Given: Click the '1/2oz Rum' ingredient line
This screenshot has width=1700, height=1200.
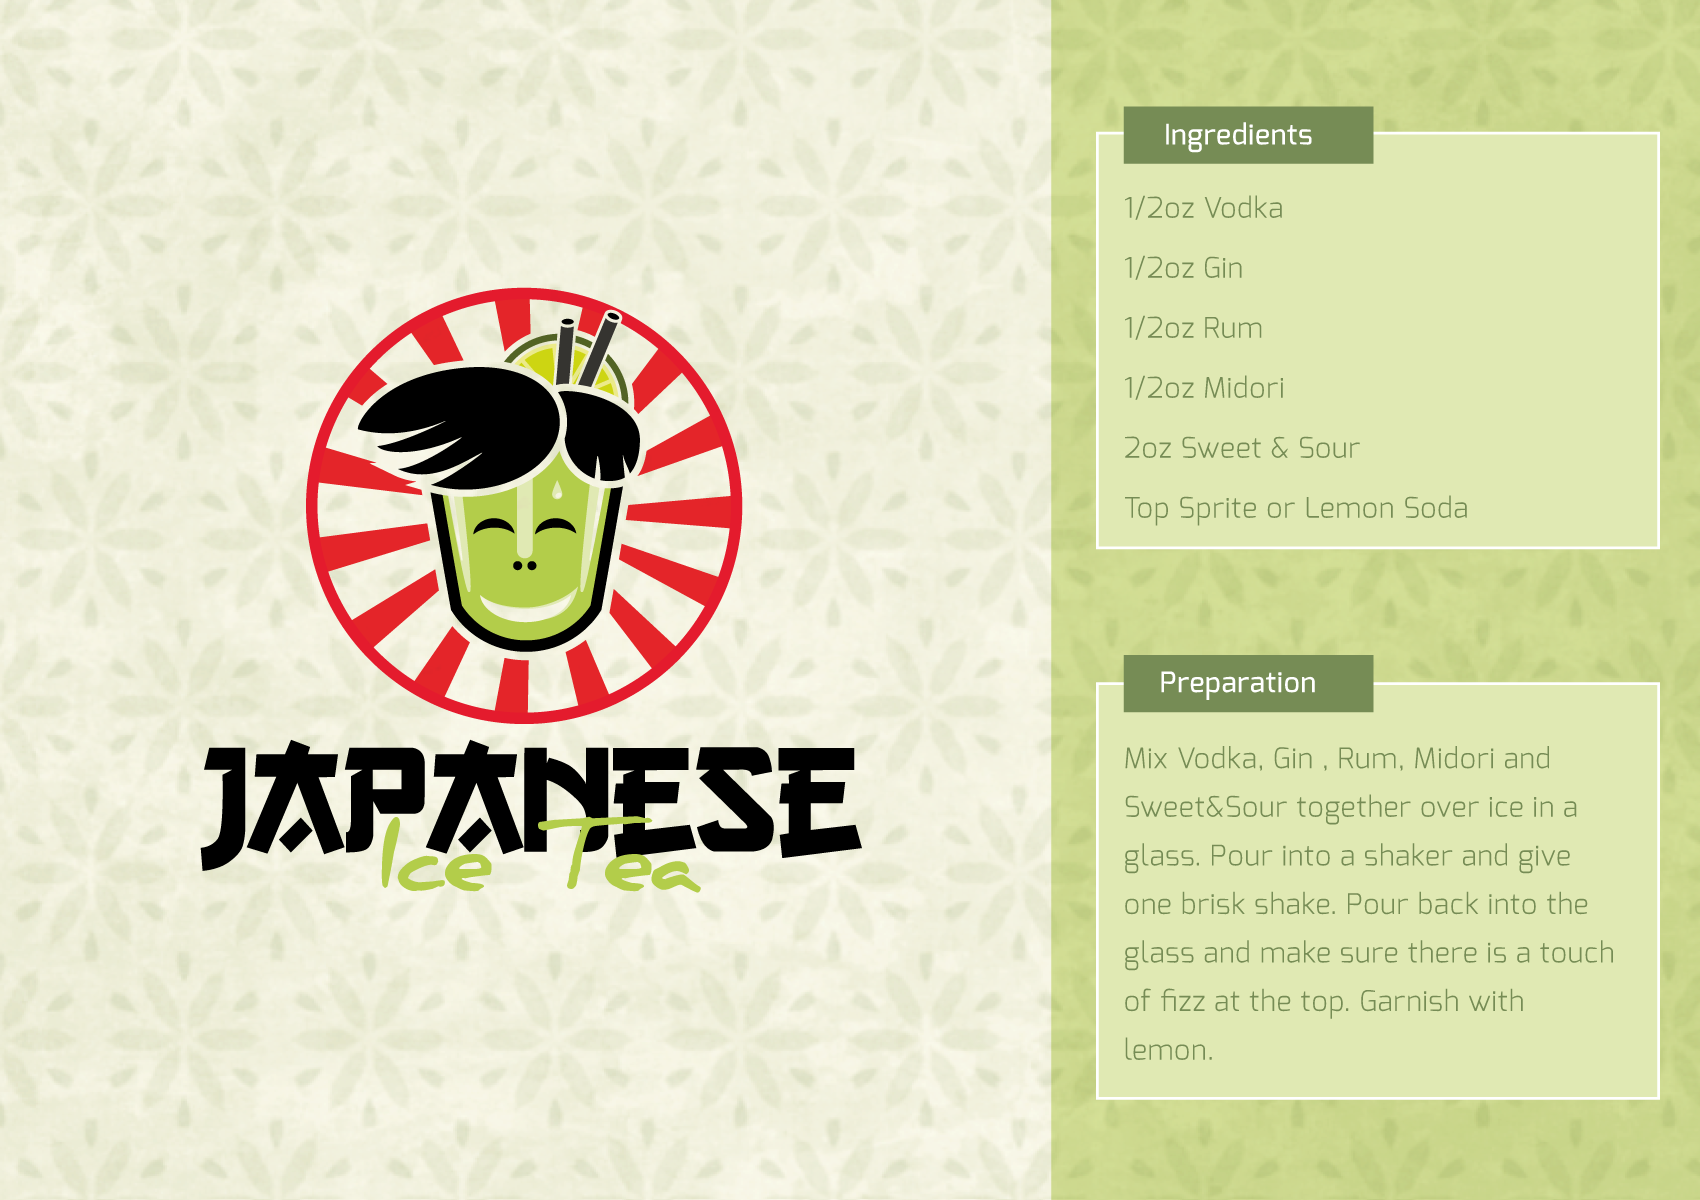Looking at the screenshot, I should [x=1193, y=328].
